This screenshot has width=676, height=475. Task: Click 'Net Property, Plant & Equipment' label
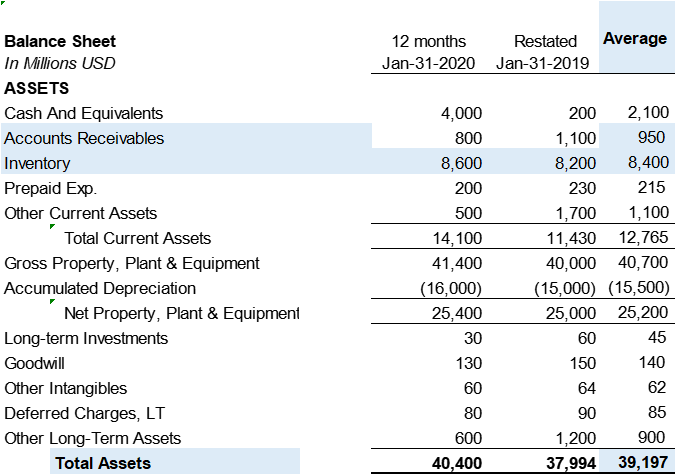182,313
